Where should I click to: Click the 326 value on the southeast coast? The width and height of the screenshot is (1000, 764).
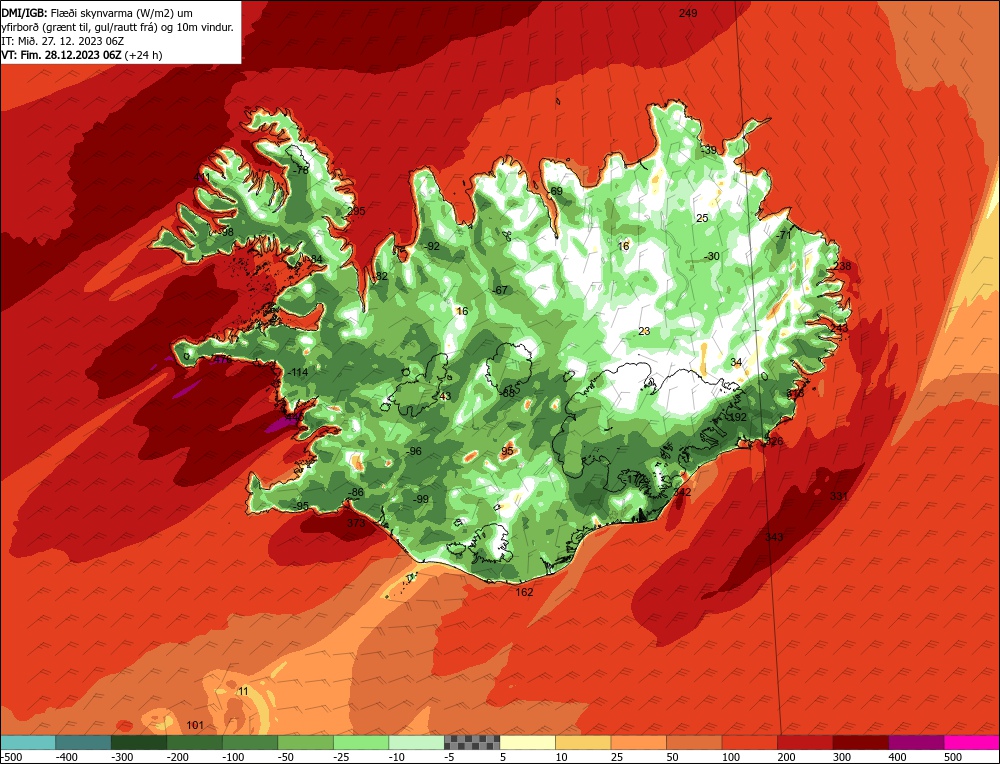pyautogui.click(x=774, y=441)
